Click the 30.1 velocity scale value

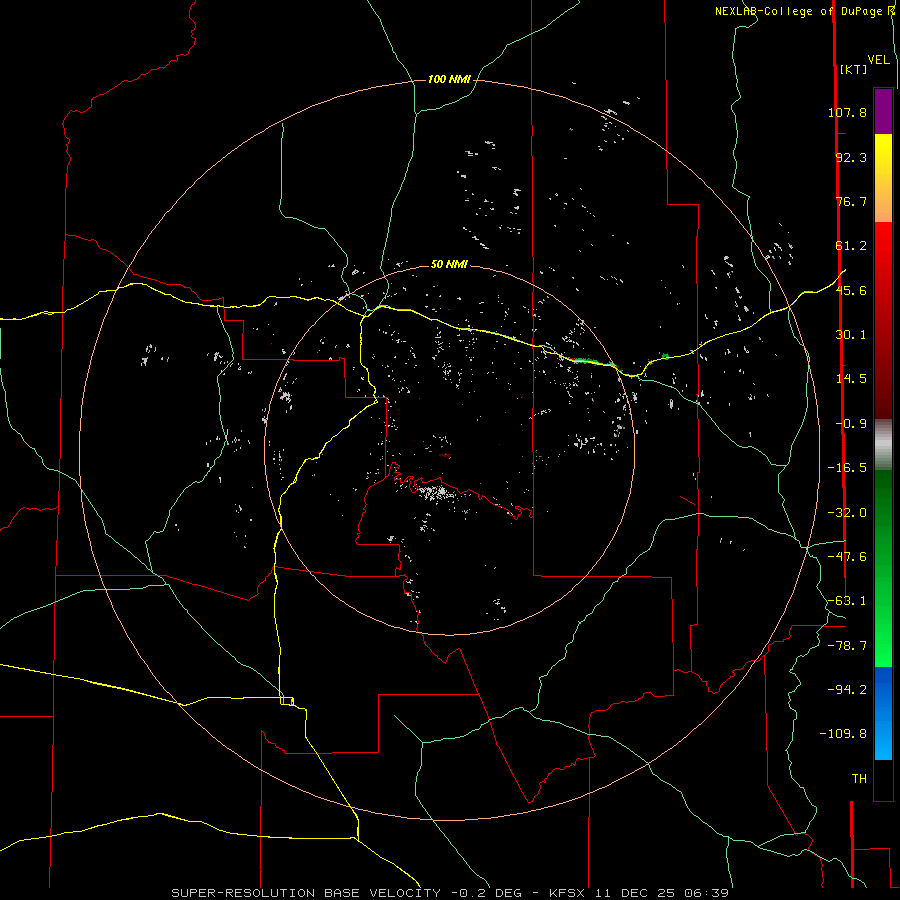coord(851,335)
